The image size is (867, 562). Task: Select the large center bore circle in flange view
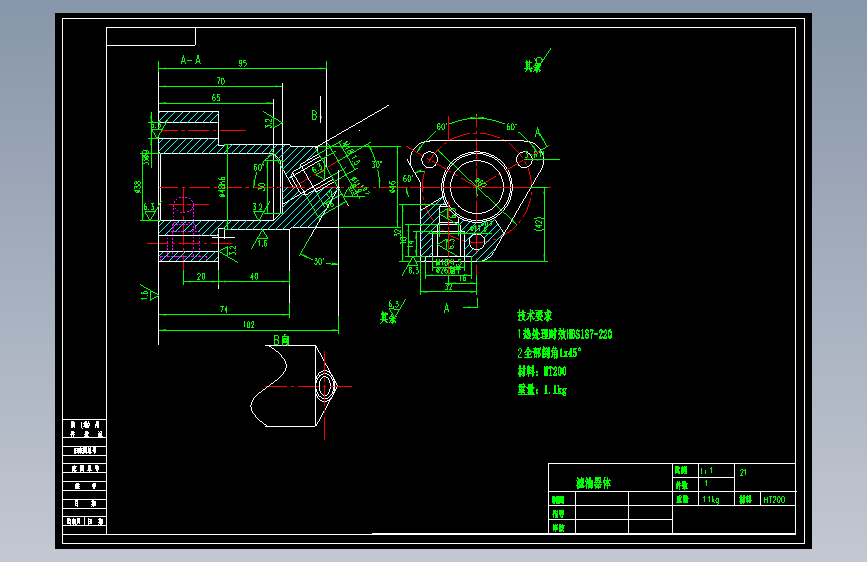tap(477, 187)
